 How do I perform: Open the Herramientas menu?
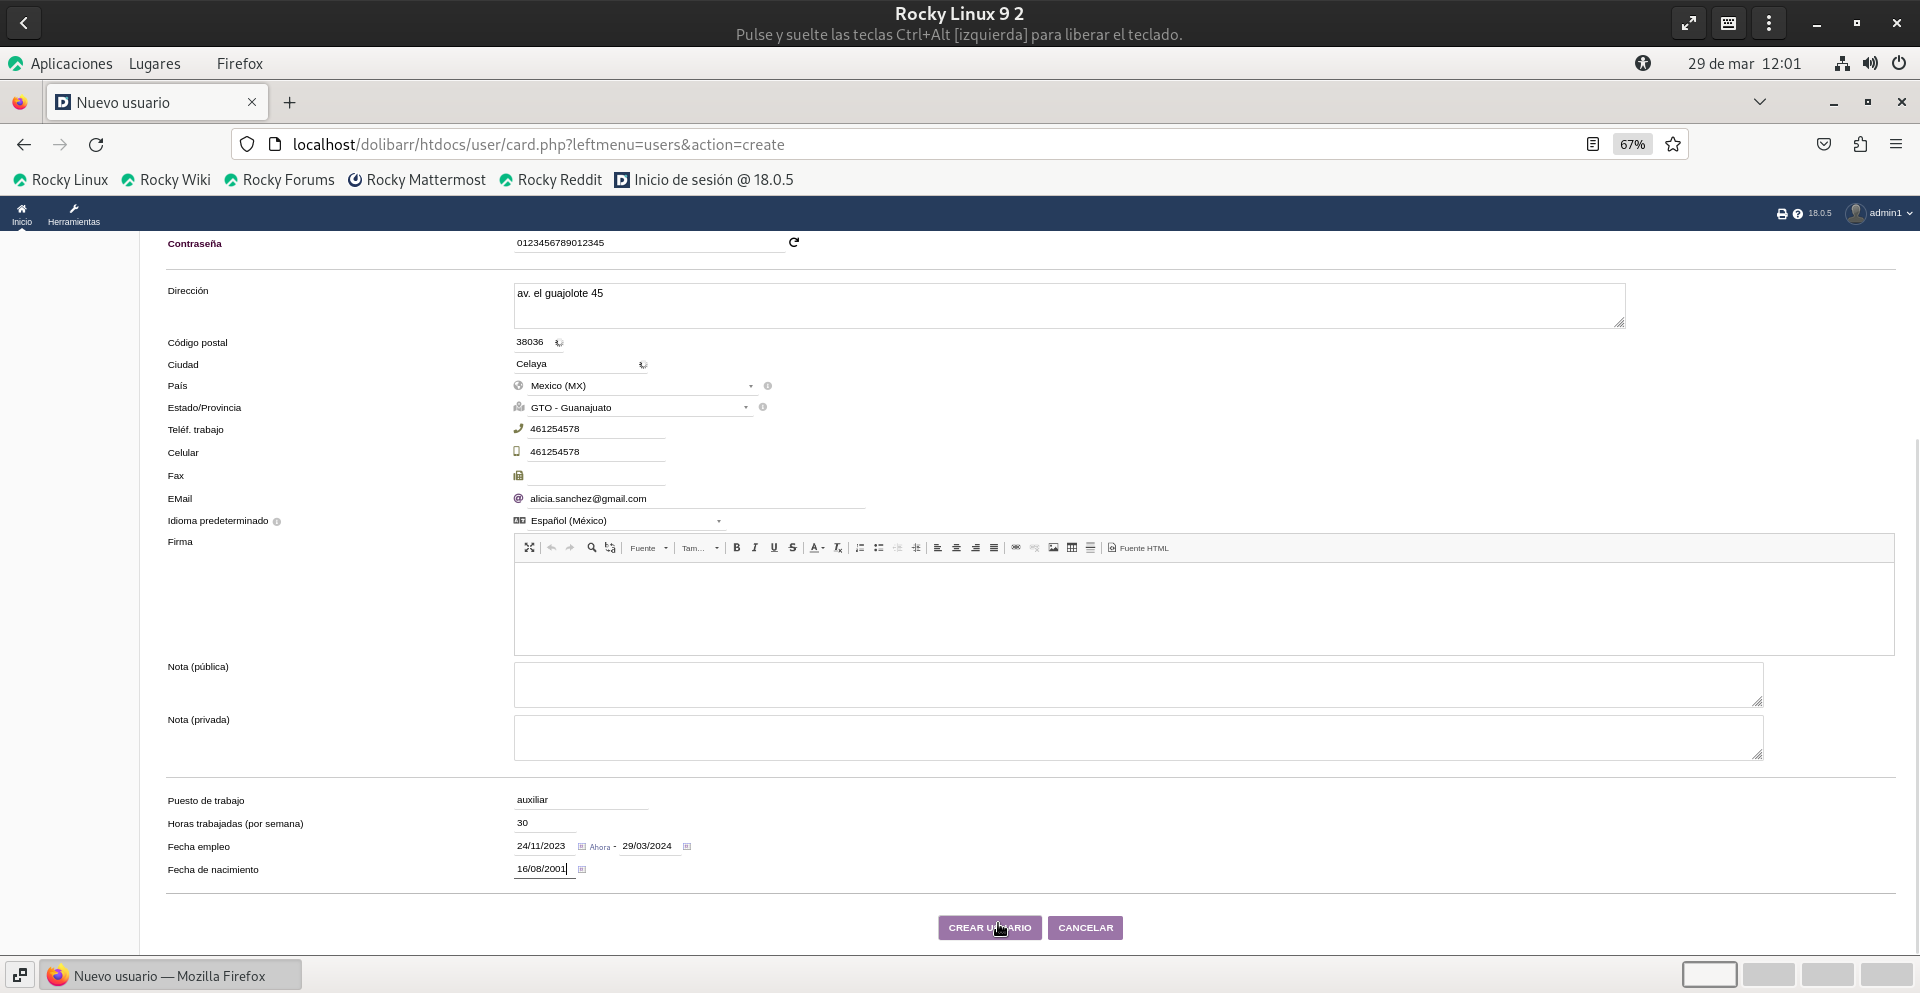coord(73,215)
